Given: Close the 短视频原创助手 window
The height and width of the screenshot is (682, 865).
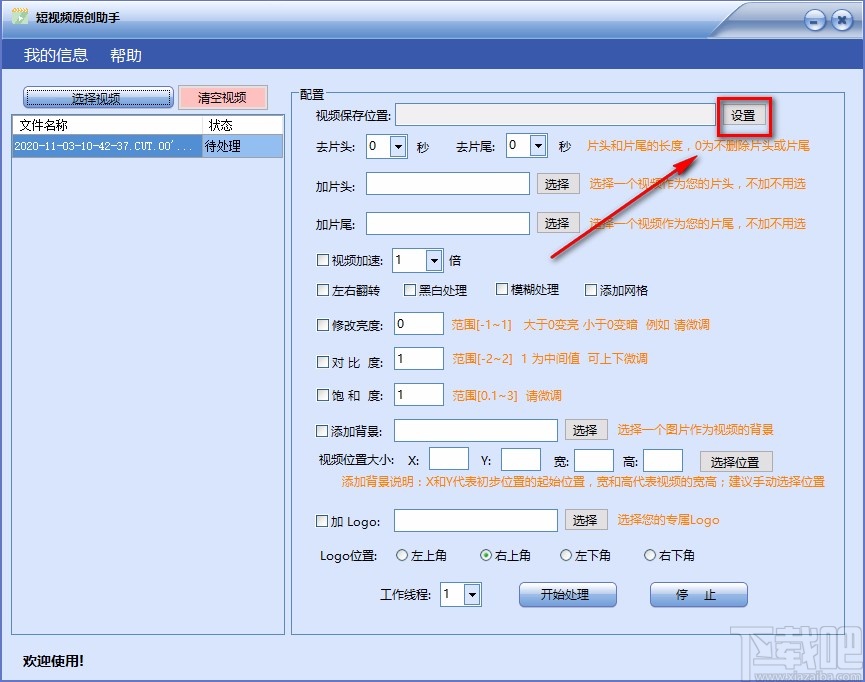Looking at the screenshot, I should coord(842,21).
